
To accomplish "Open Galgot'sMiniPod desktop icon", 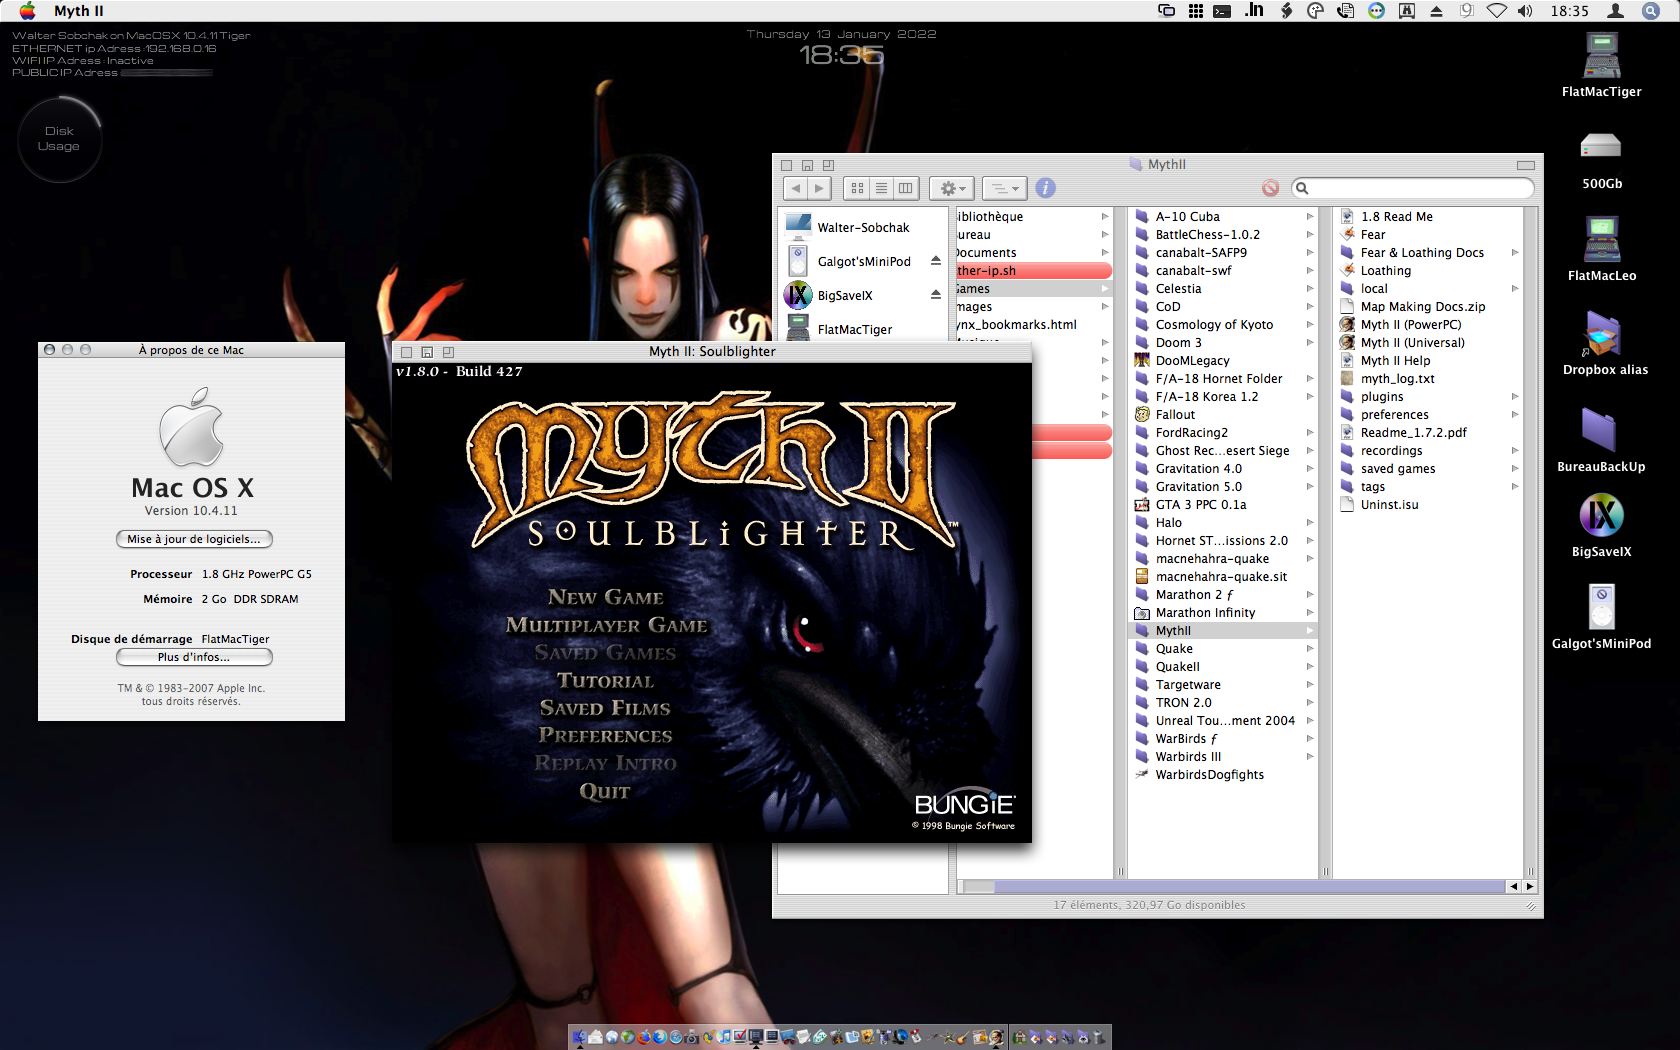I will (1601, 617).
